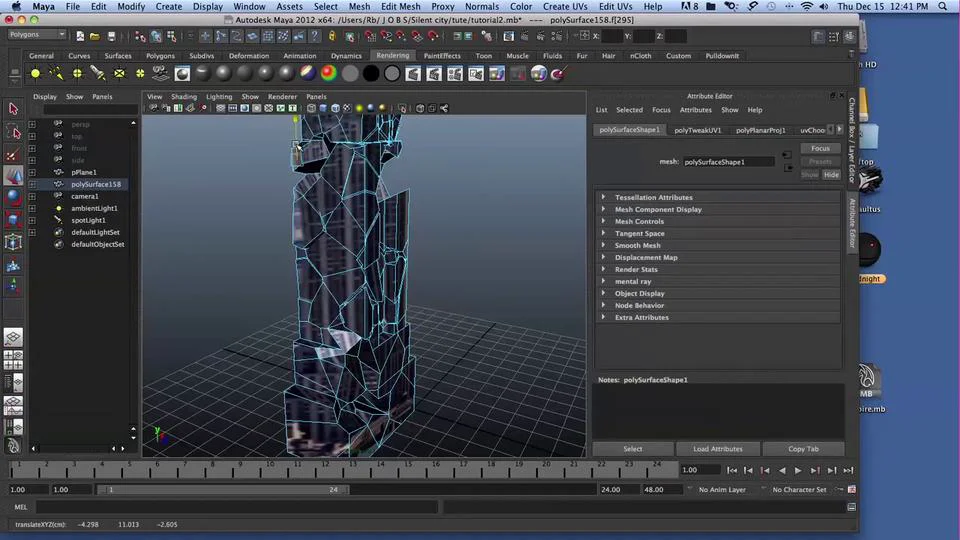Toggle the Attribute Editor vertical side tab
Viewport: 960px width, 540px height.
coord(852,223)
